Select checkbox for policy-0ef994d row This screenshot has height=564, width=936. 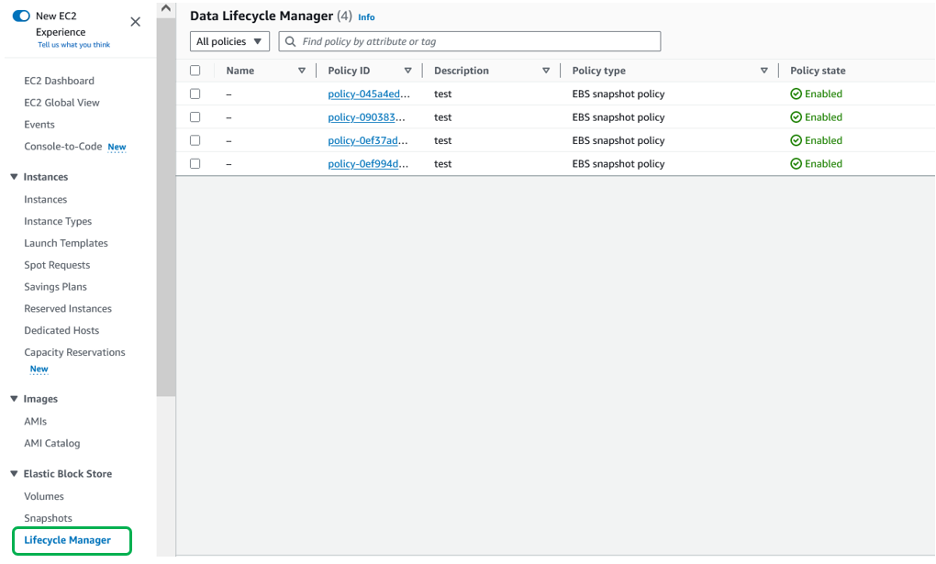pyautogui.click(x=195, y=164)
